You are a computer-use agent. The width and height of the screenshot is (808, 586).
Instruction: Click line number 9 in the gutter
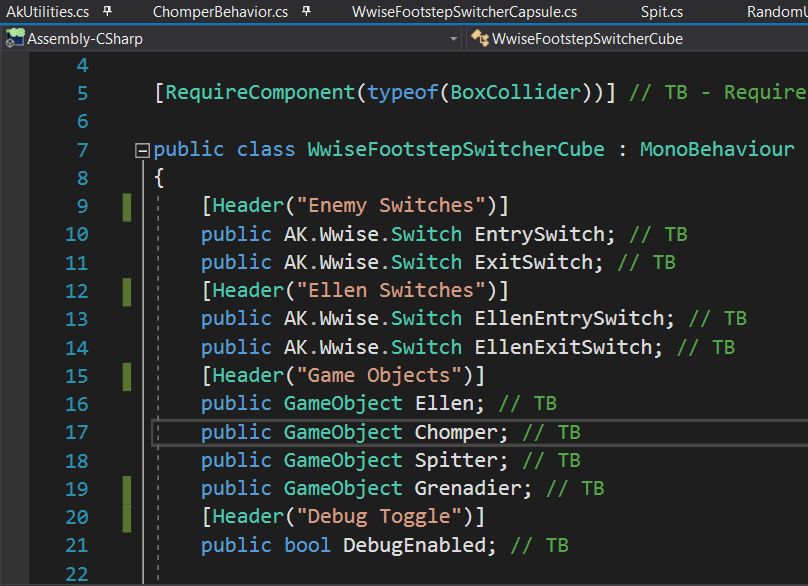click(x=82, y=206)
